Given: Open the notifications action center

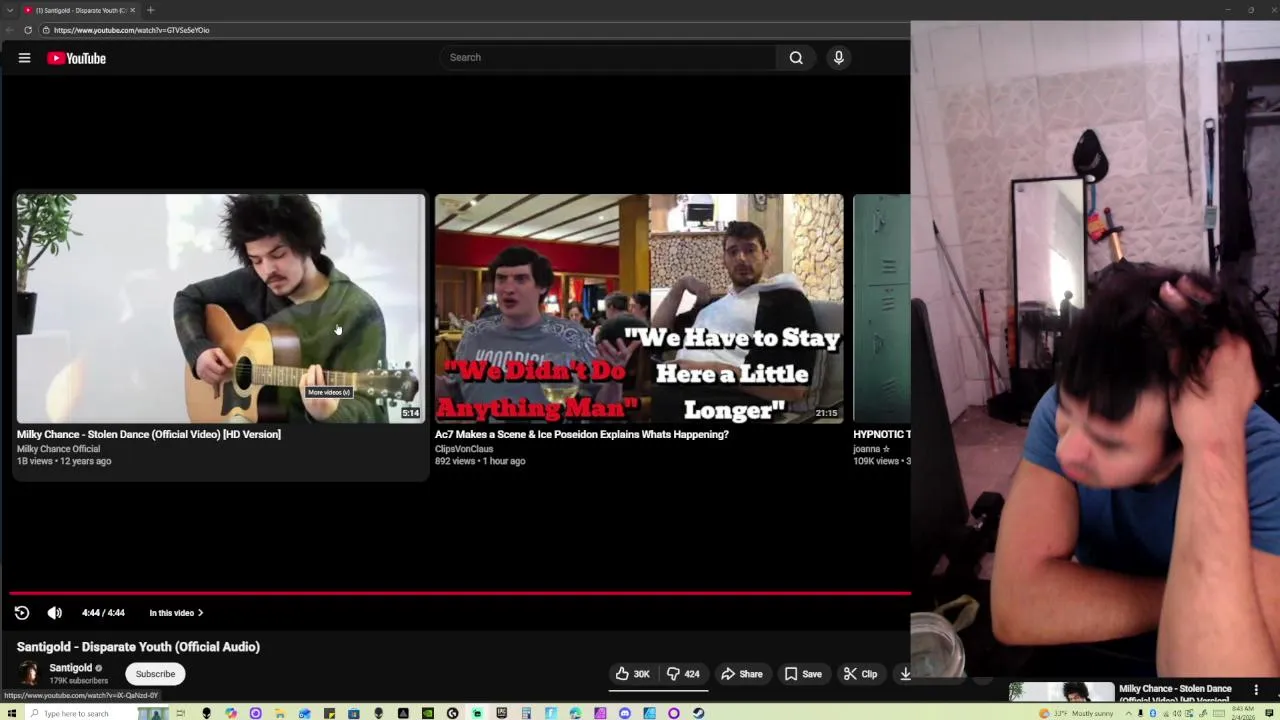Looking at the screenshot, I should tap(1268, 713).
